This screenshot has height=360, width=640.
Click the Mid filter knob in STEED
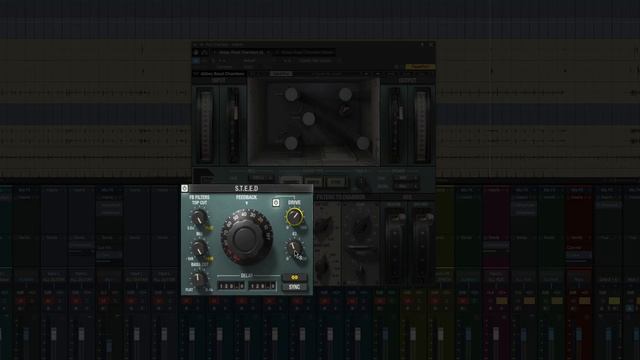pyautogui.click(x=200, y=248)
